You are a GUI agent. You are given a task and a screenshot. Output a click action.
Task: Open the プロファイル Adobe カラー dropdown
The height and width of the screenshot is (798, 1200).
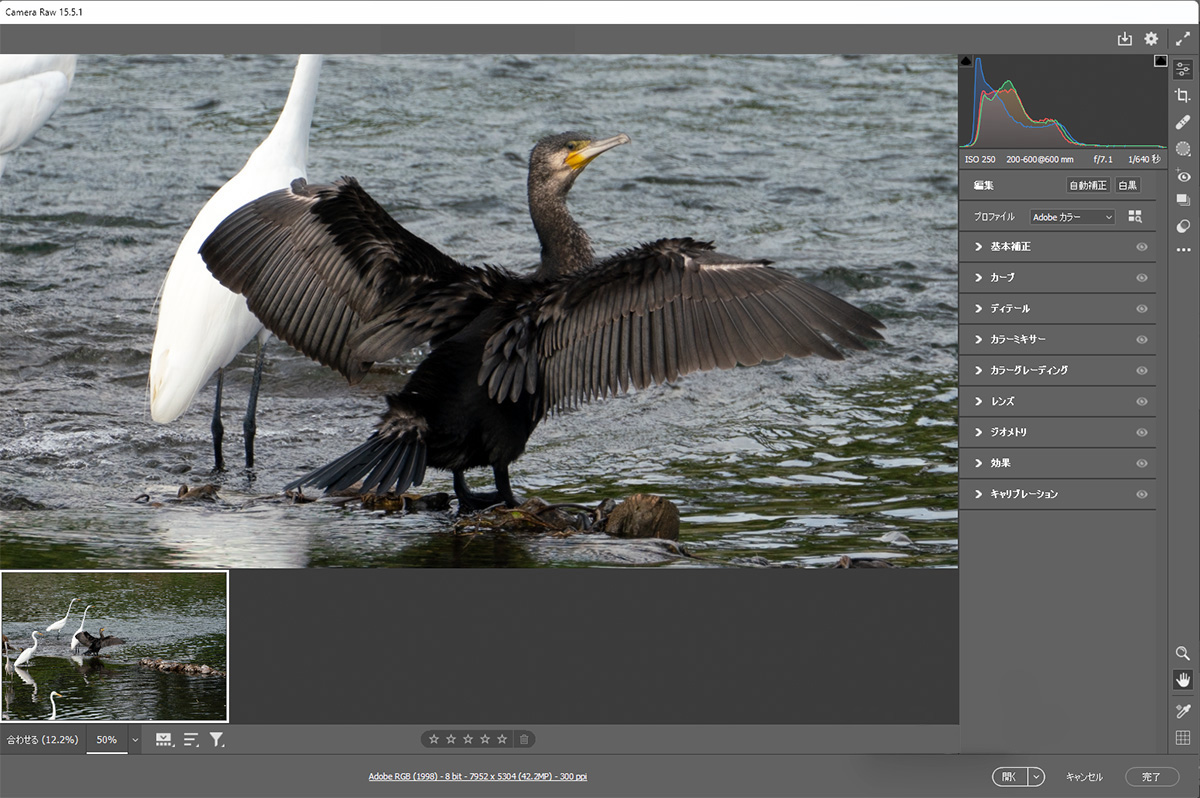click(1072, 217)
